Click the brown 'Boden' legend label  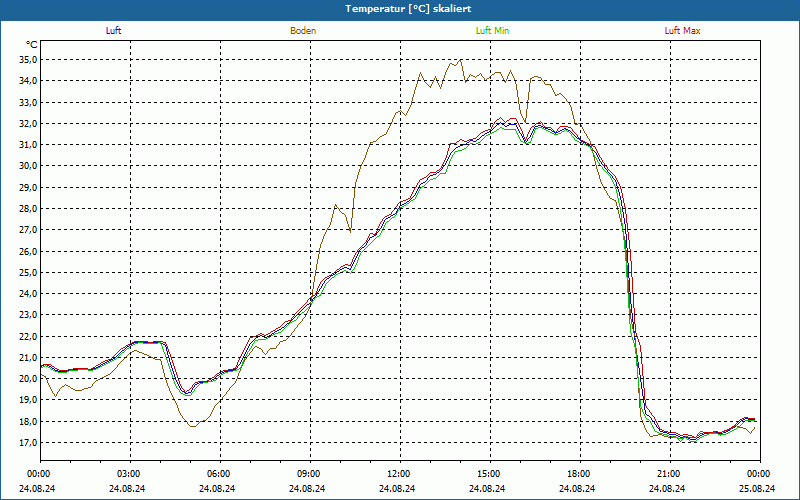303,31
